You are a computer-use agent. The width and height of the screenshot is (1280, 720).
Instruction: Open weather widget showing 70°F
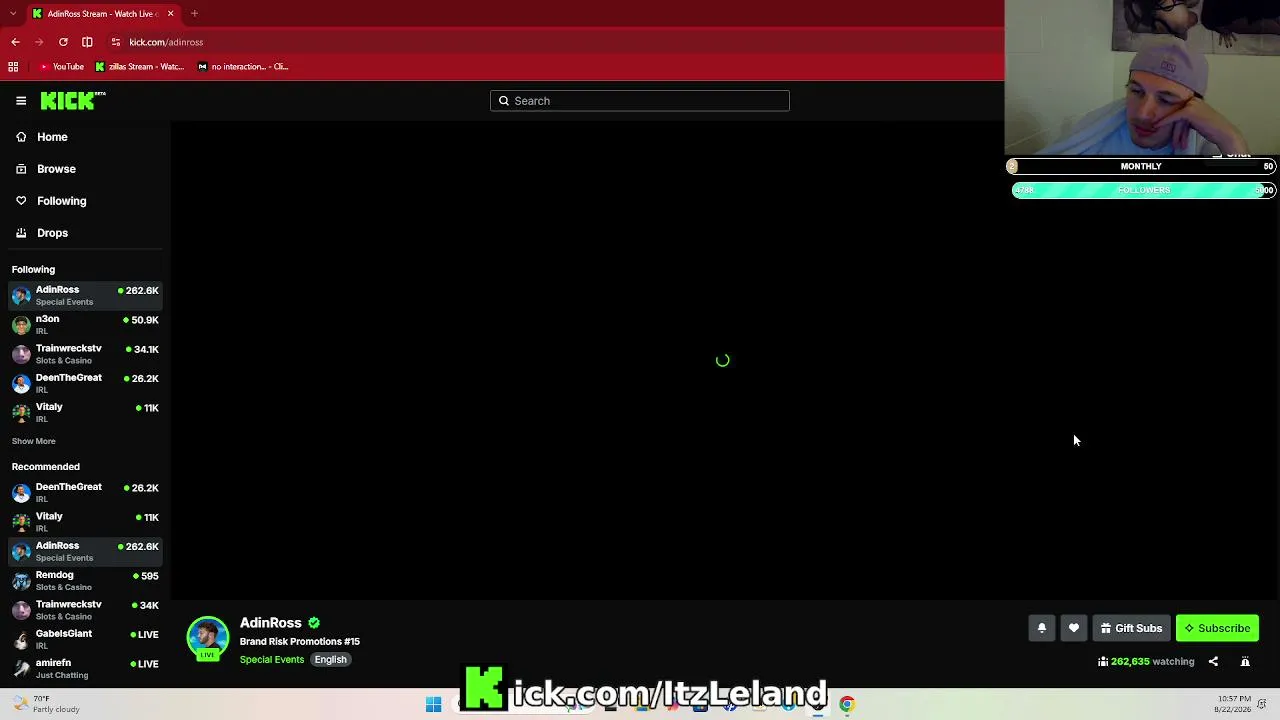(x=46, y=704)
